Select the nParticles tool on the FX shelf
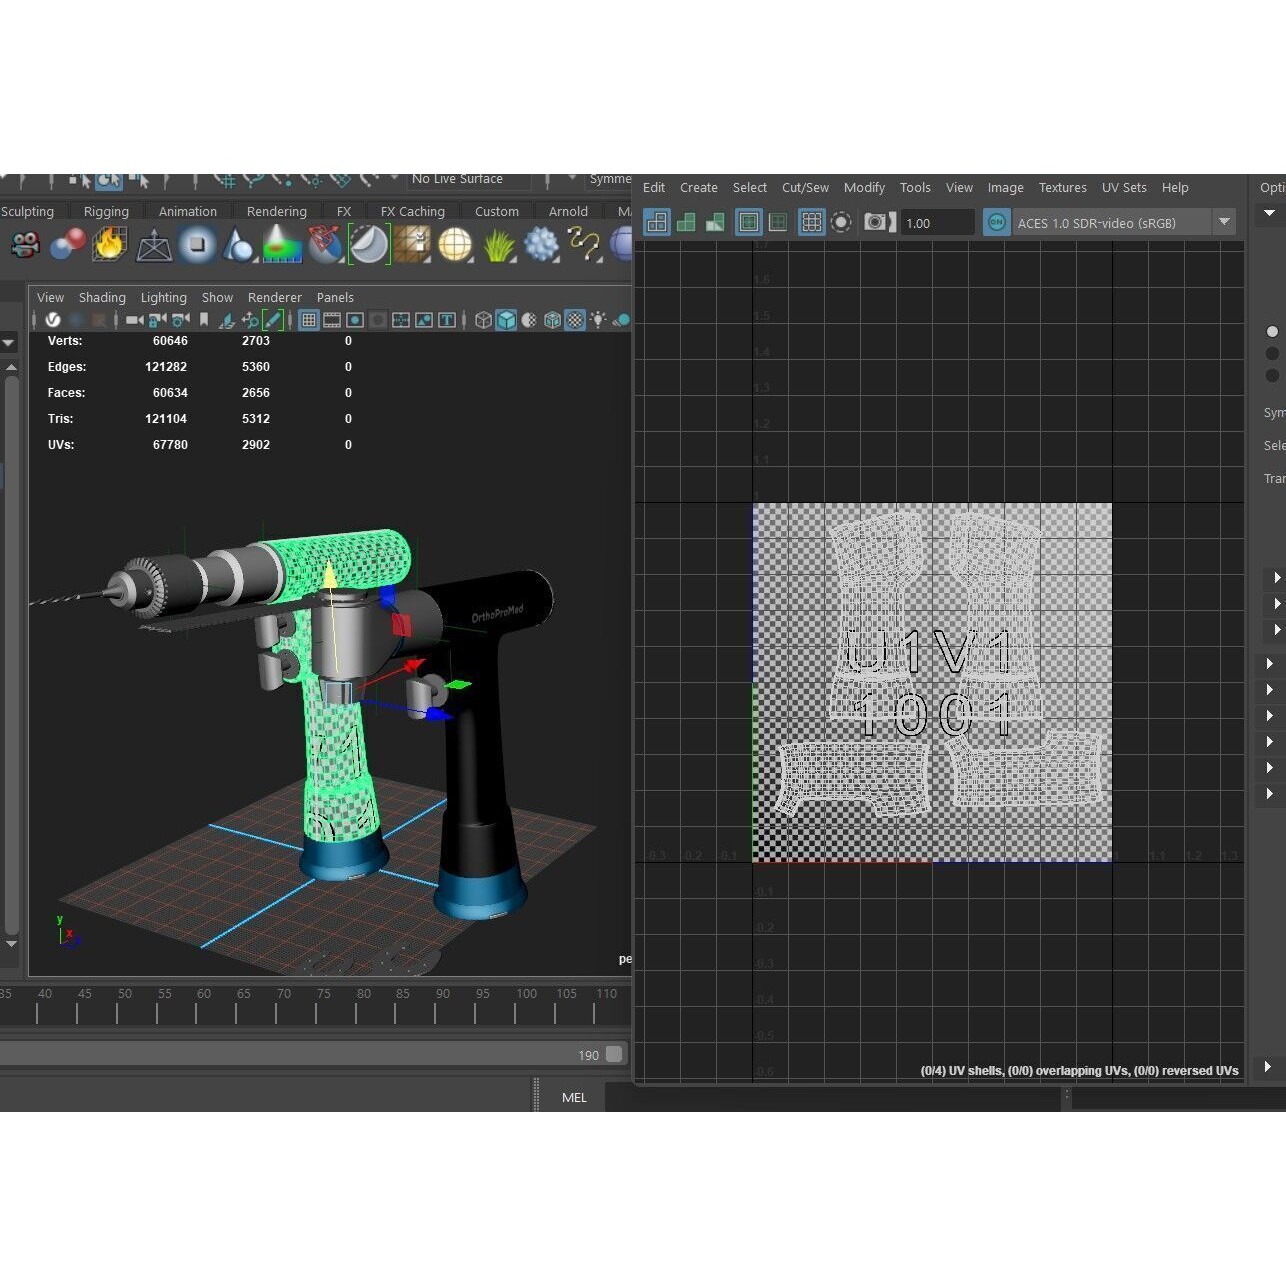1286x1286 pixels. 542,247
